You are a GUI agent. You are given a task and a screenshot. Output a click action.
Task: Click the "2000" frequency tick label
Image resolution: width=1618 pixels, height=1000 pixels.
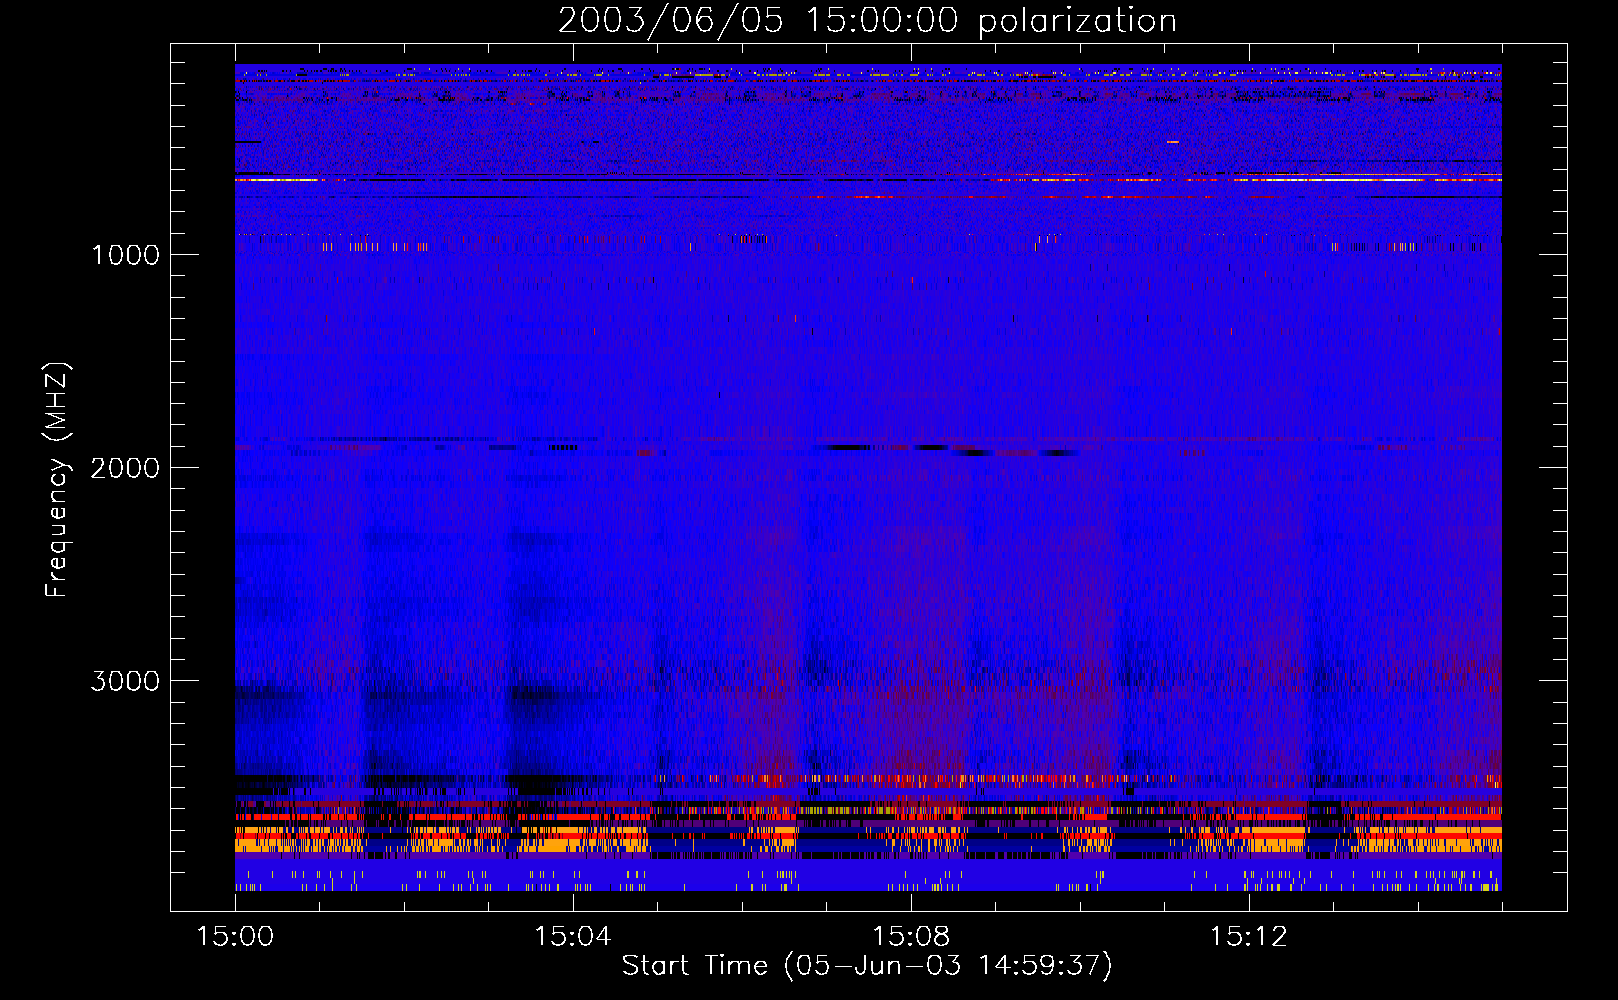125,468
